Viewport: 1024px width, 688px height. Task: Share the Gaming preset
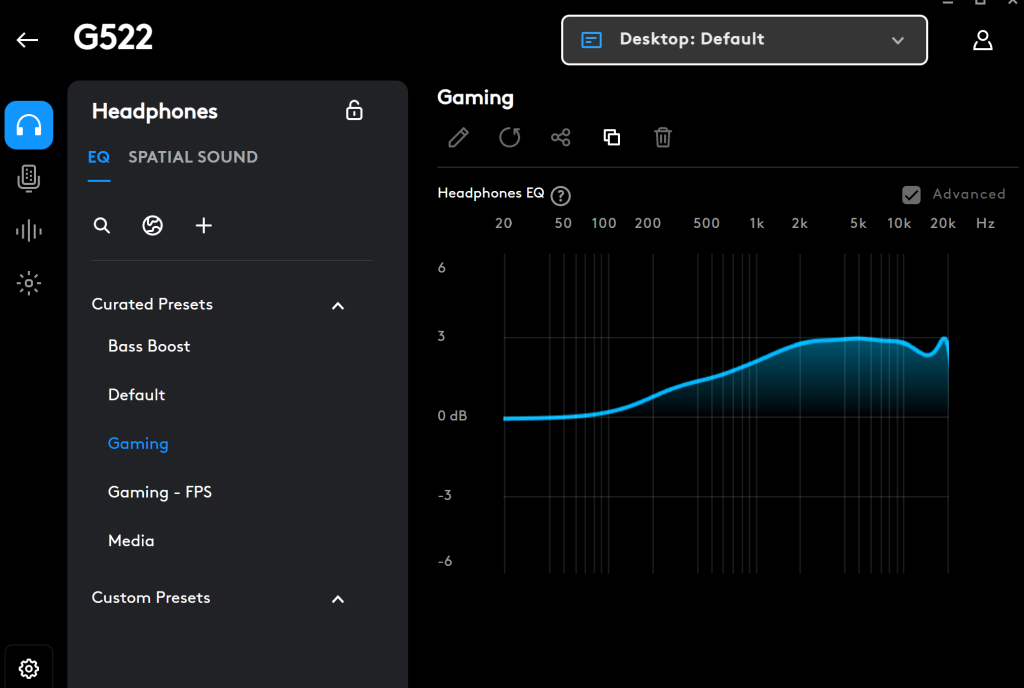(x=560, y=138)
